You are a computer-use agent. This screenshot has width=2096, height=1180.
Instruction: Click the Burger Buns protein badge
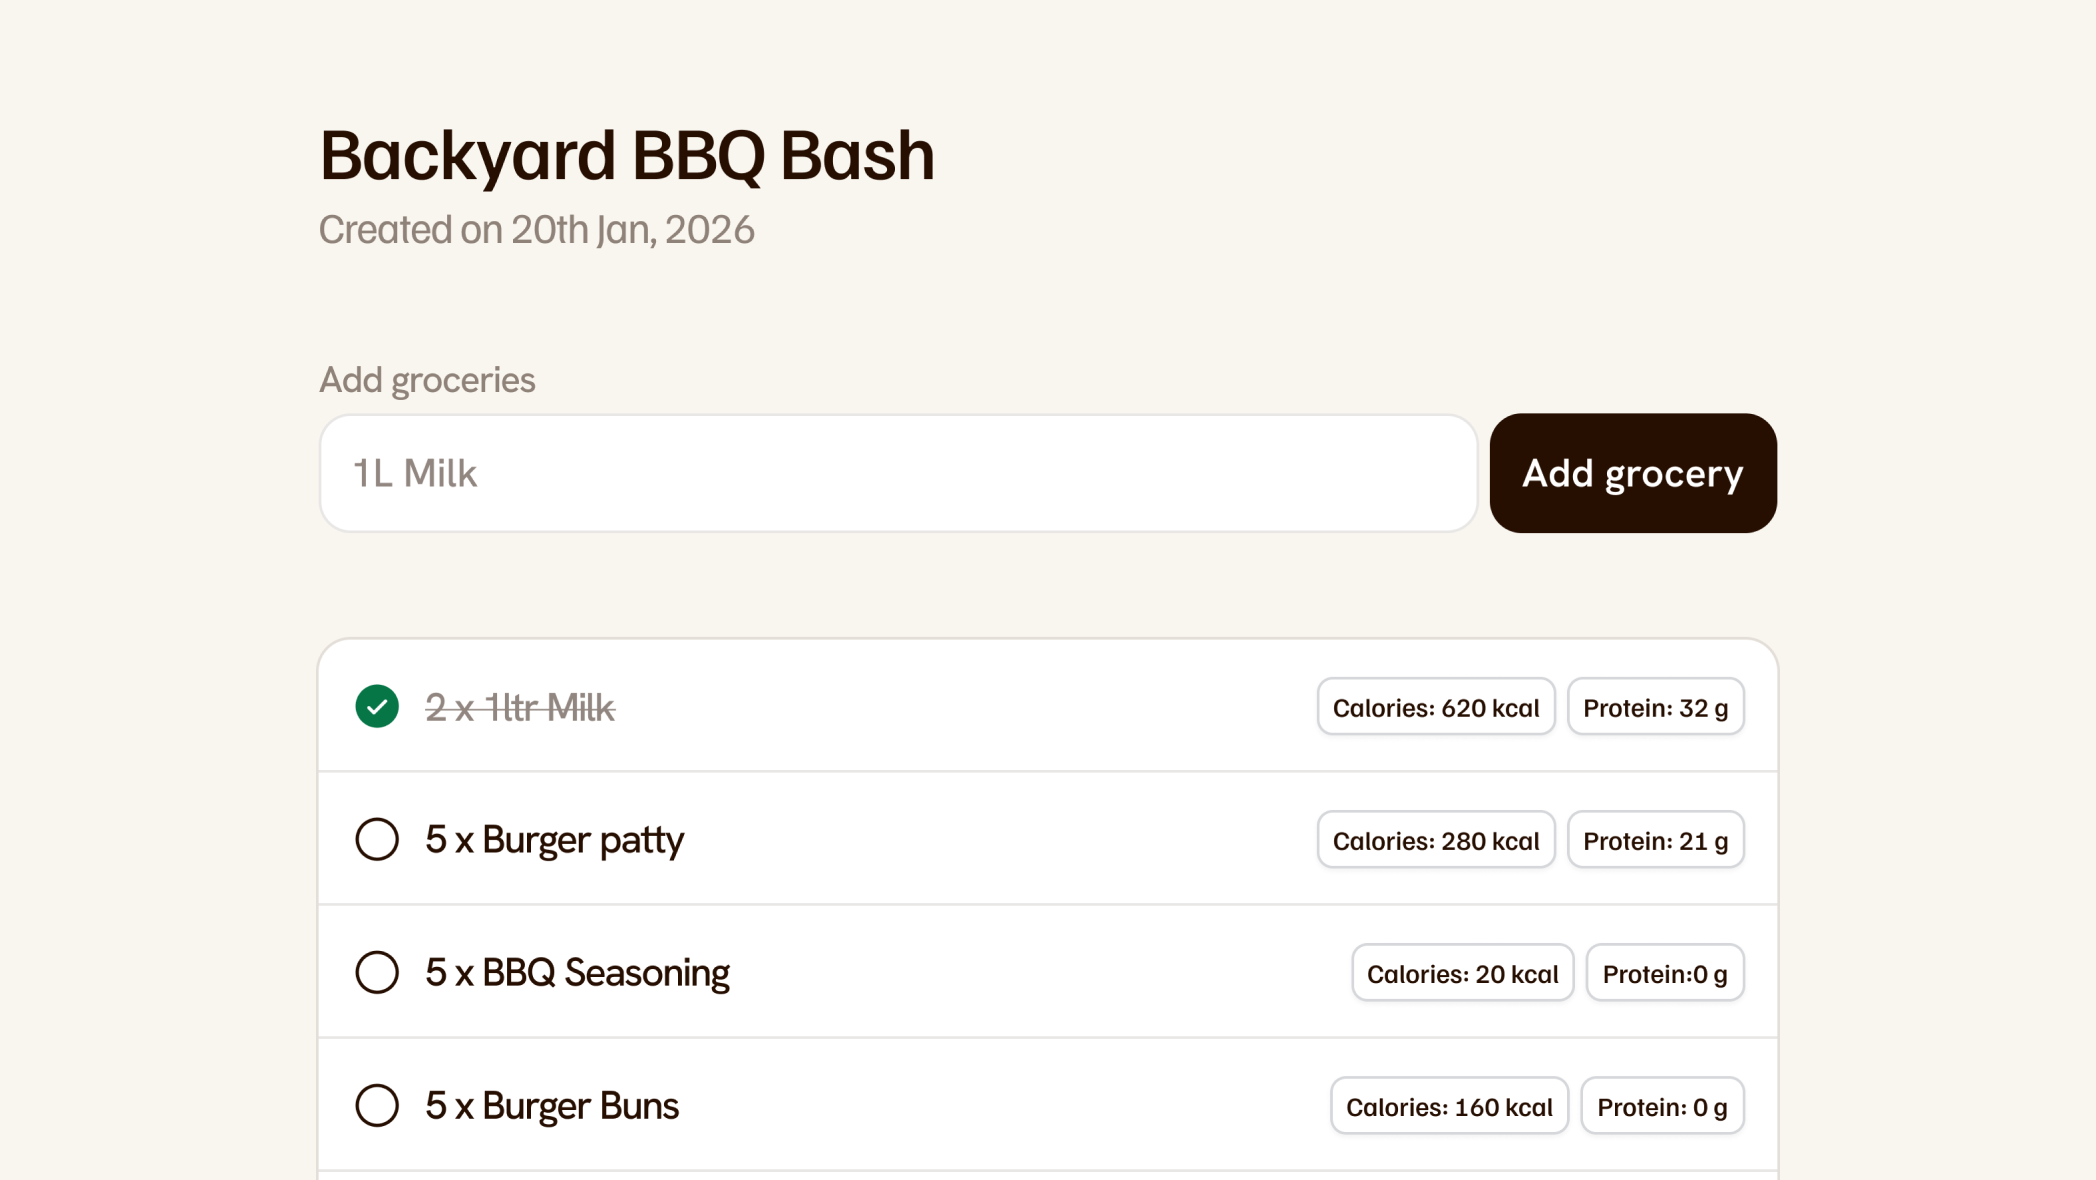[x=1661, y=1107]
